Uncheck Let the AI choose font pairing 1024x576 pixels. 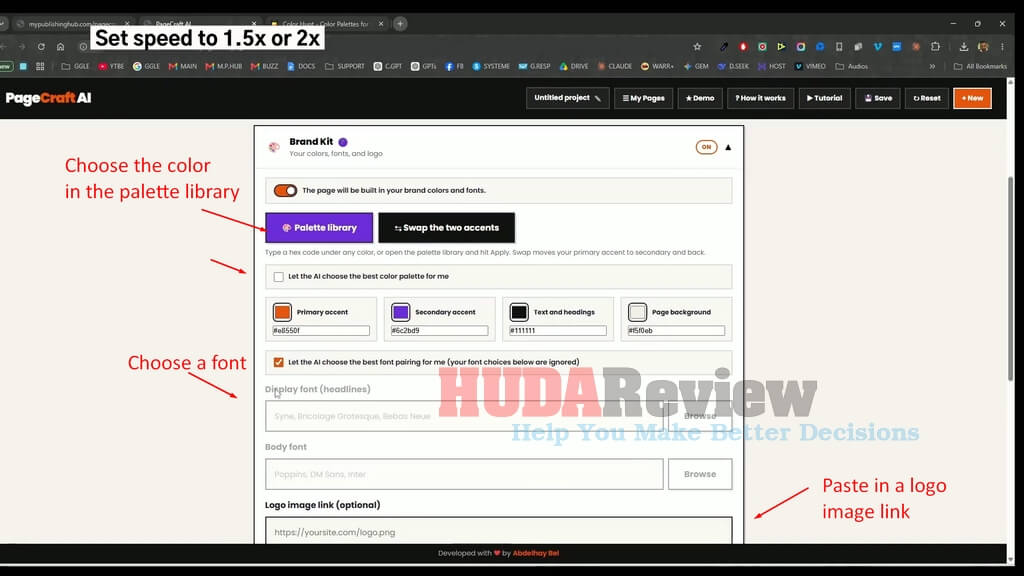[x=279, y=362]
